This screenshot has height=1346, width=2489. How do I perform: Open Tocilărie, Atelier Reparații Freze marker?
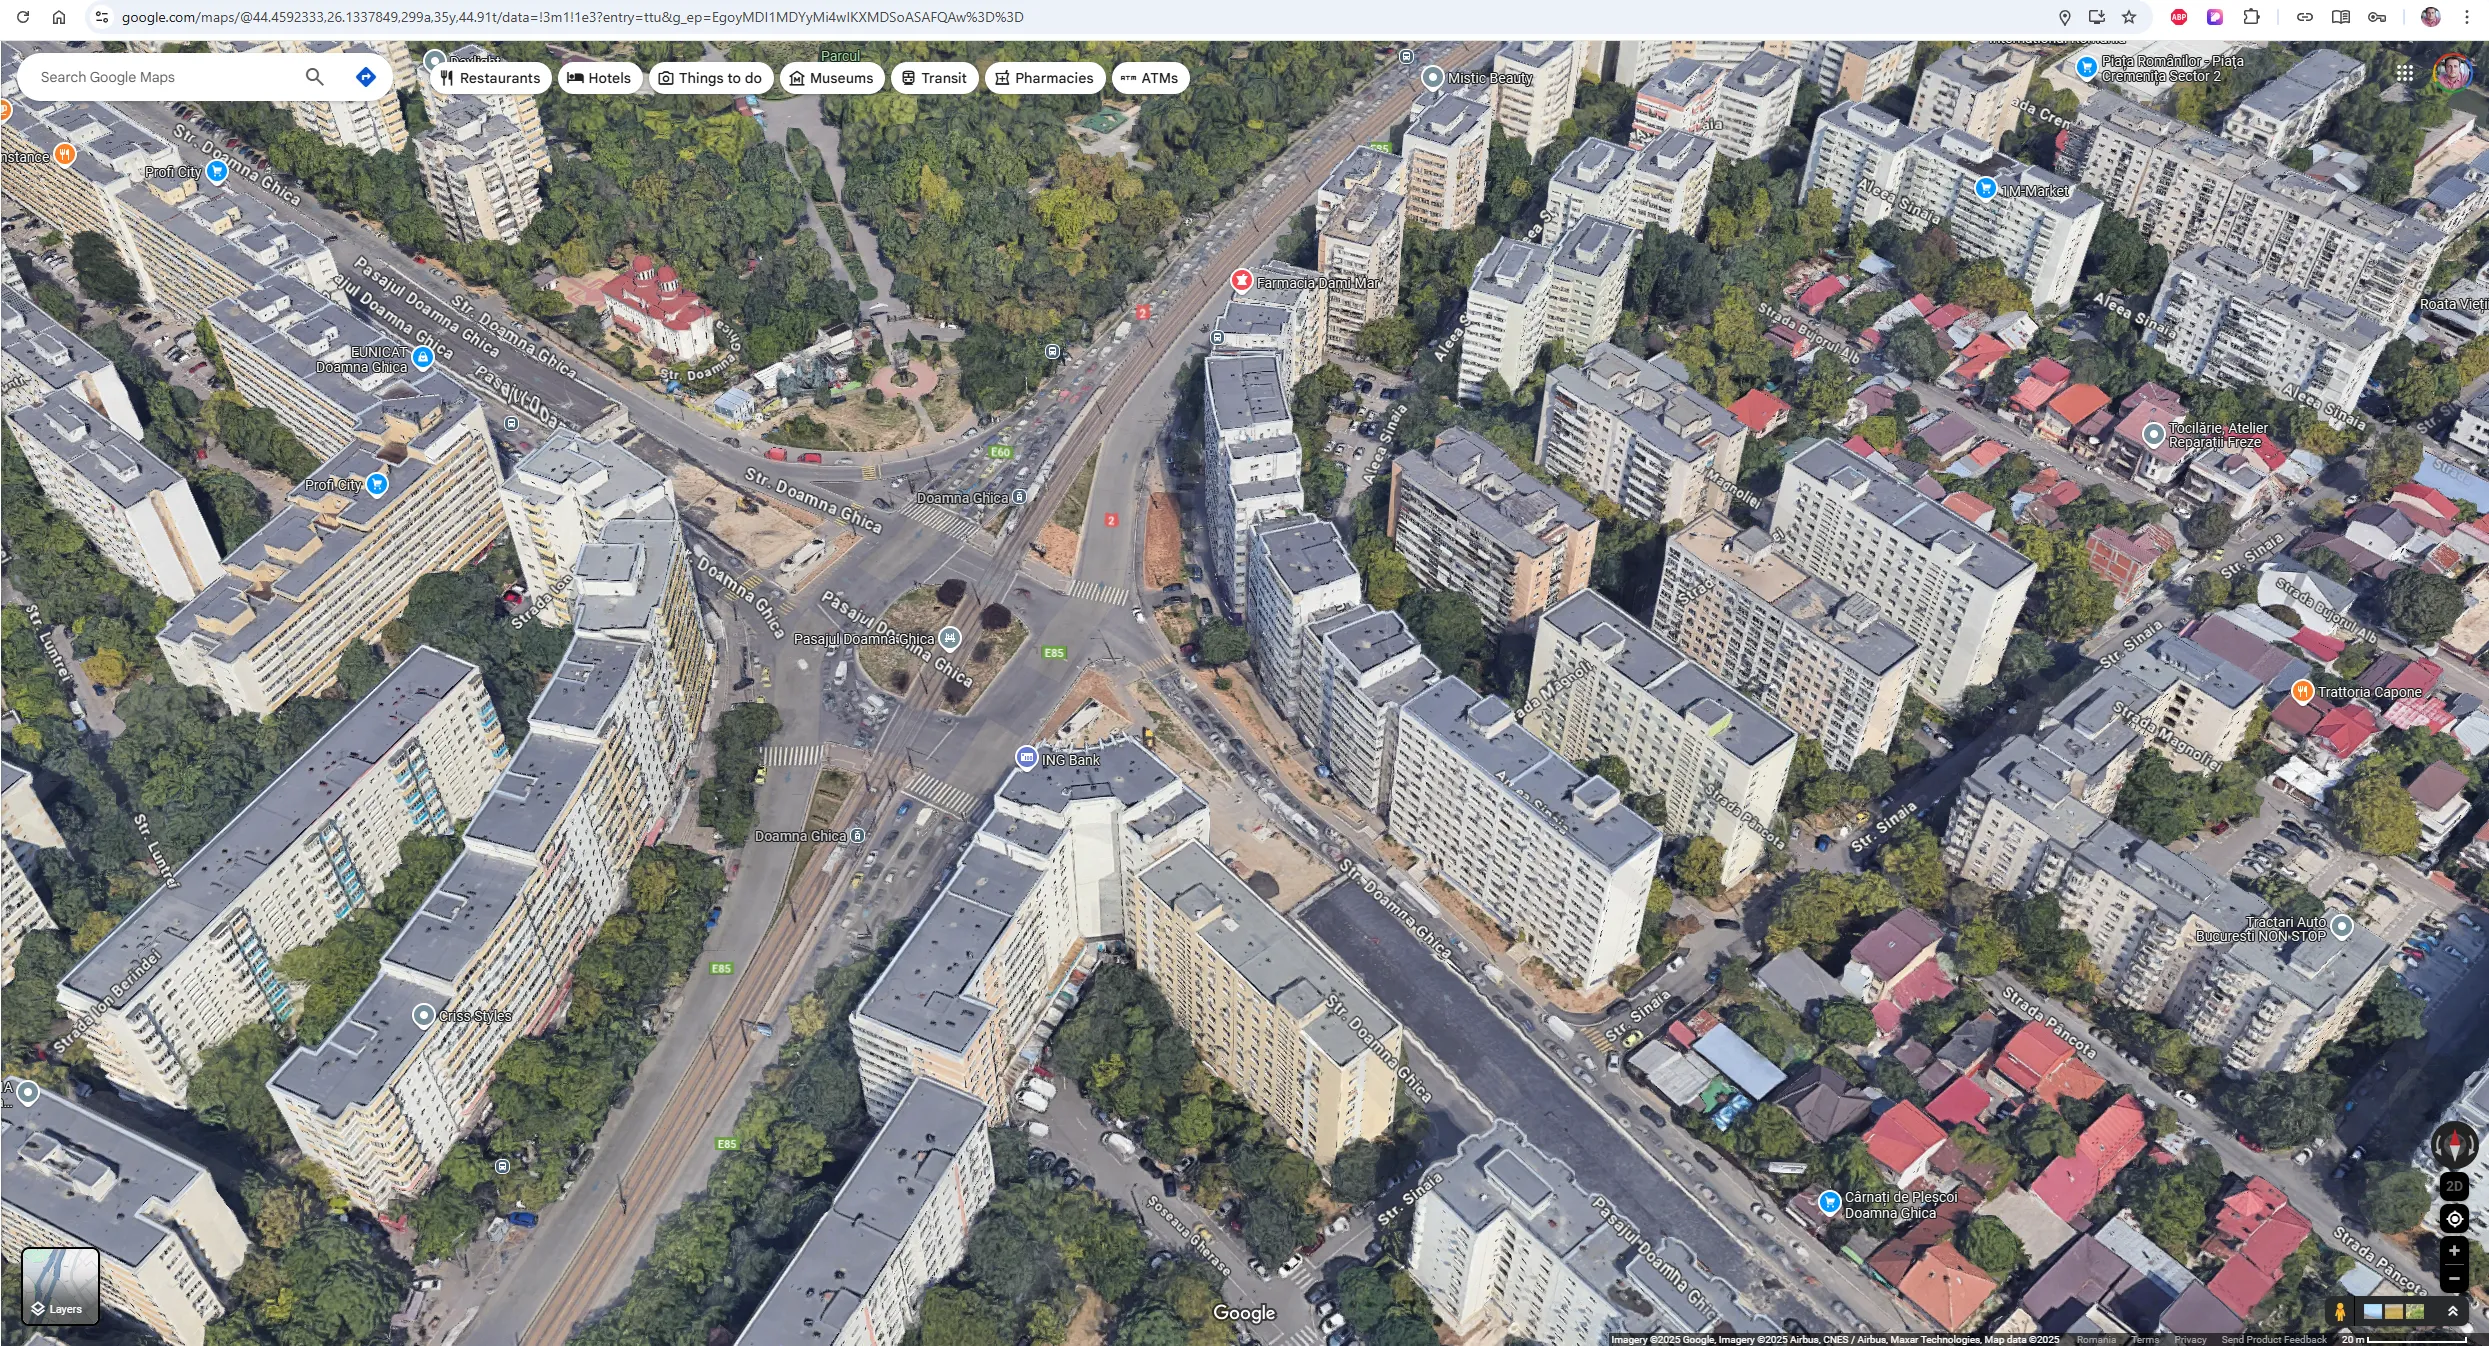2154,434
